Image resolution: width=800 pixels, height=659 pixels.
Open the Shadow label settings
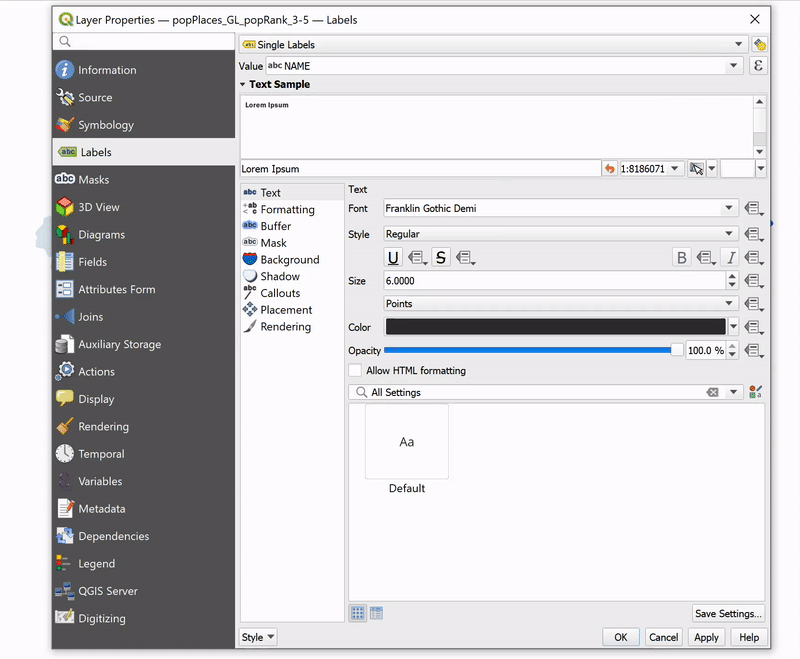click(279, 276)
